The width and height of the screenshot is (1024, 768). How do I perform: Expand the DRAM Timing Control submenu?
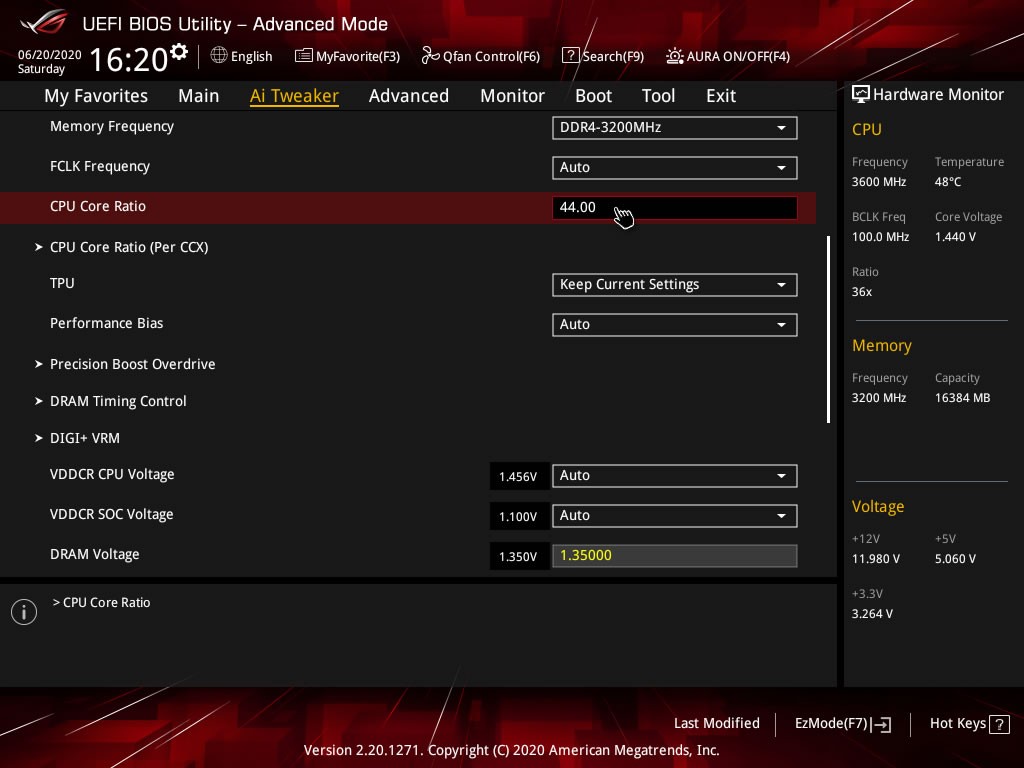coord(118,401)
